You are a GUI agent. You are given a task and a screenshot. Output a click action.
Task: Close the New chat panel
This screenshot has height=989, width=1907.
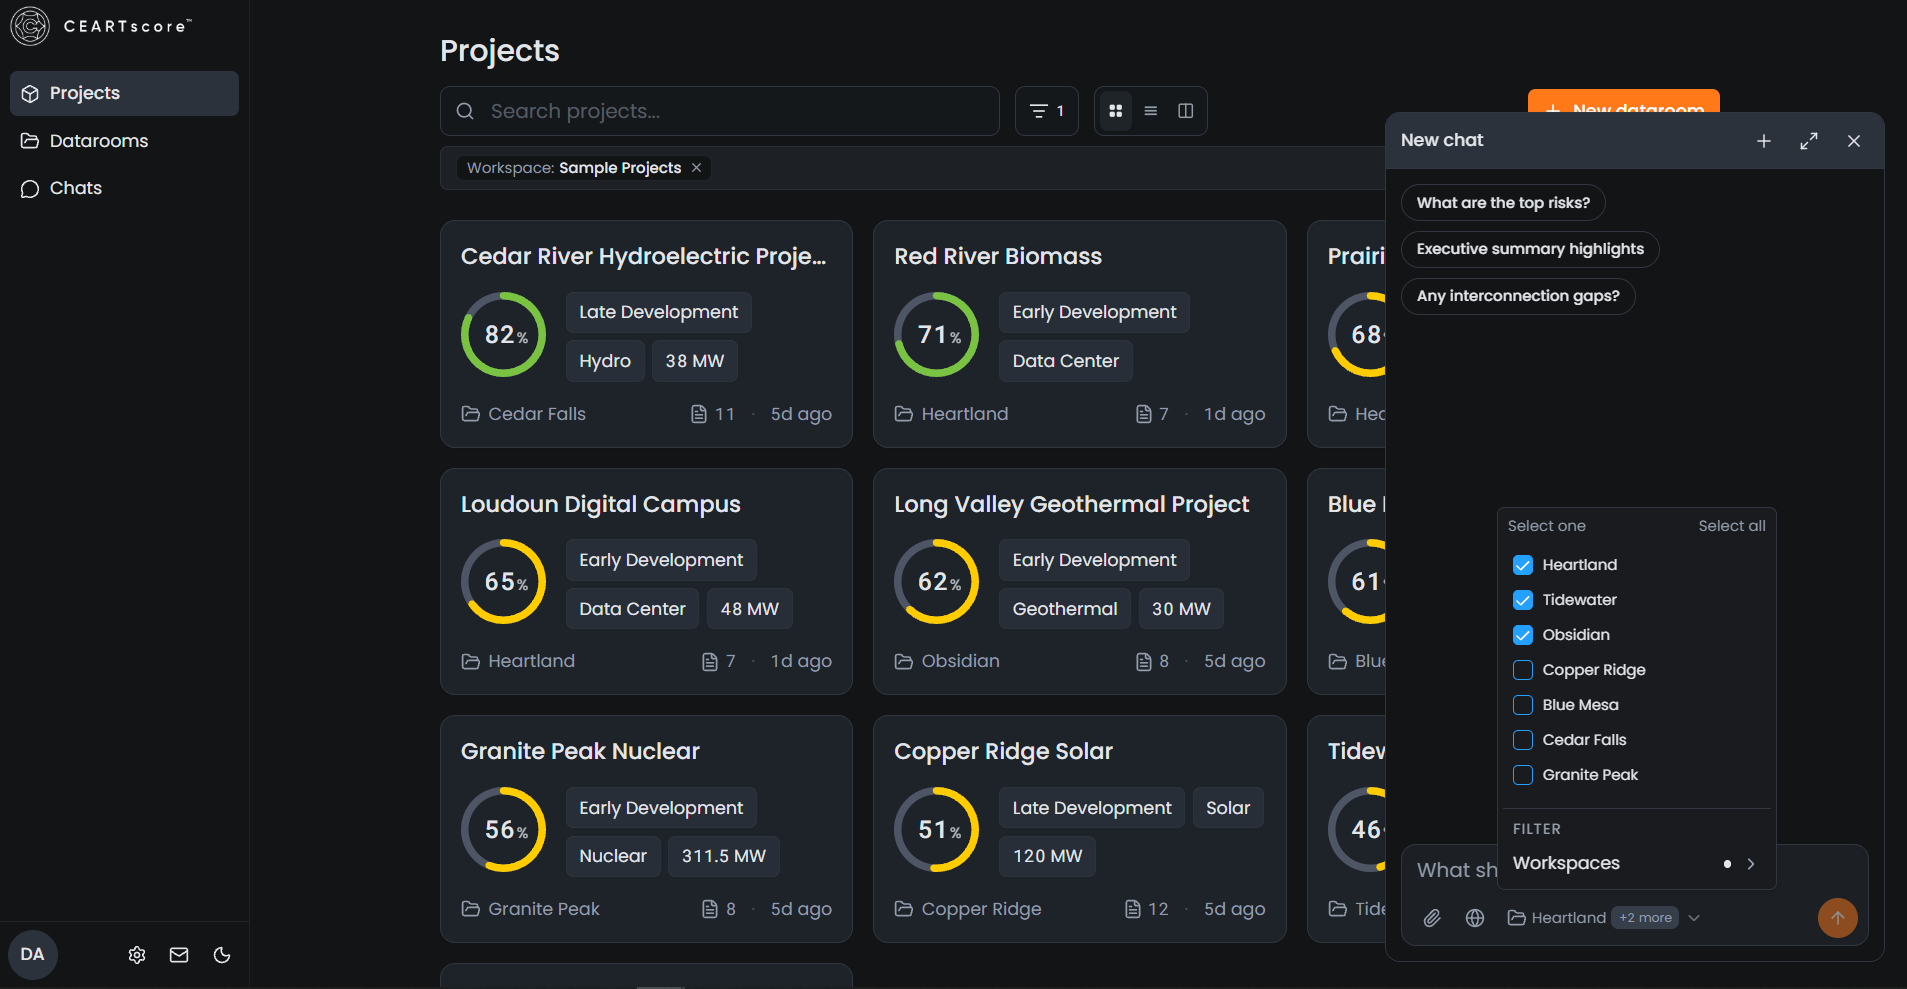click(1854, 141)
